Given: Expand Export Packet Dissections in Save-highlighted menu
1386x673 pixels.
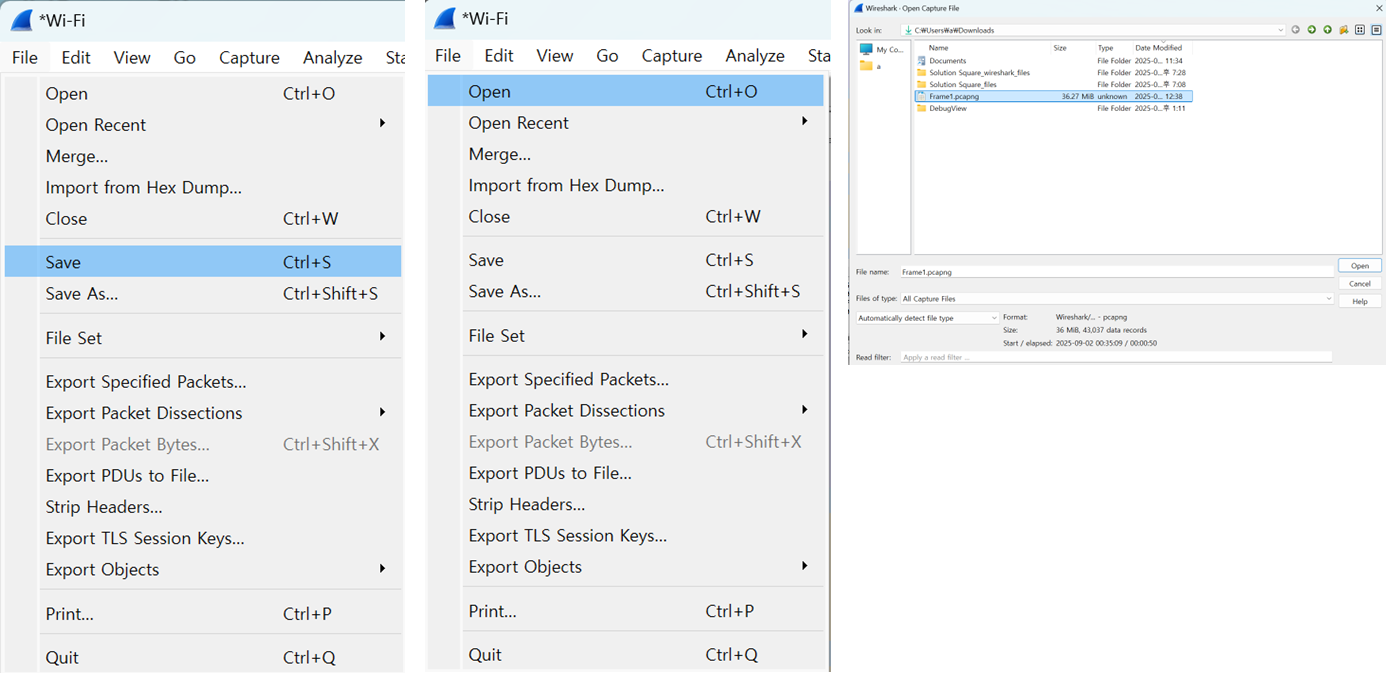Looking at the screenshot, I should (382, 412).
